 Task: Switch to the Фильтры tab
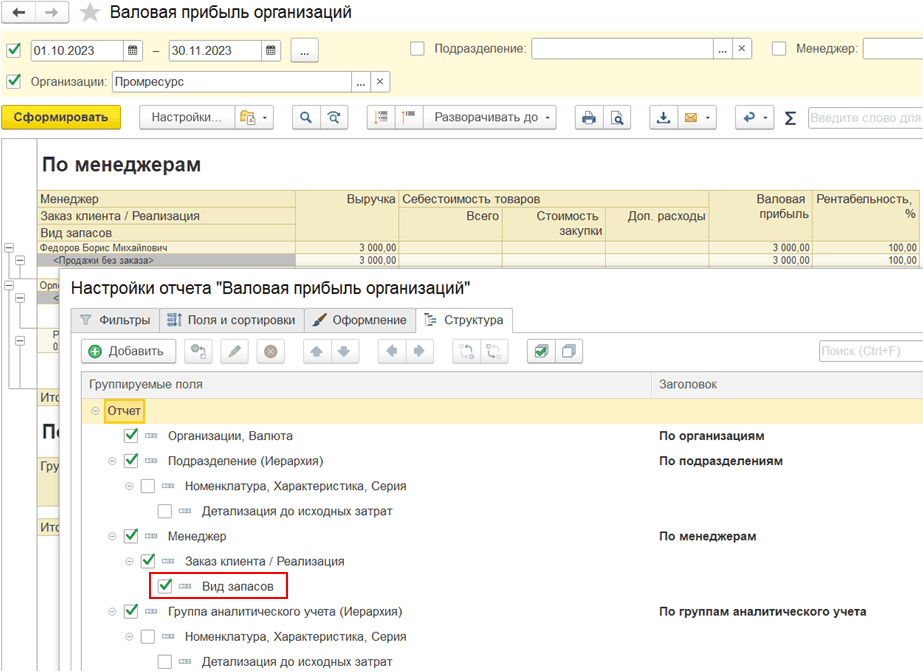pyautogui.click(x=115, y=320)
